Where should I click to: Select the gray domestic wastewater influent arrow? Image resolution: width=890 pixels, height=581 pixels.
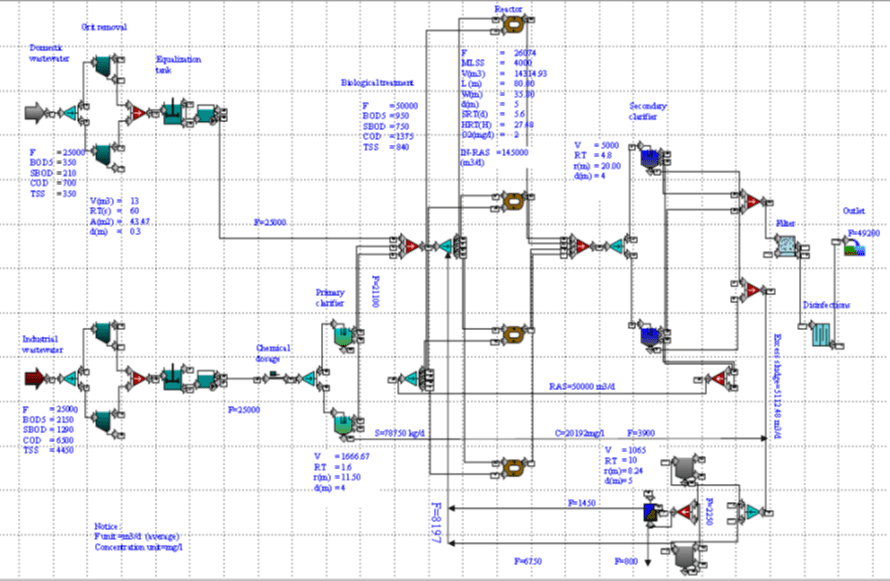33,113
